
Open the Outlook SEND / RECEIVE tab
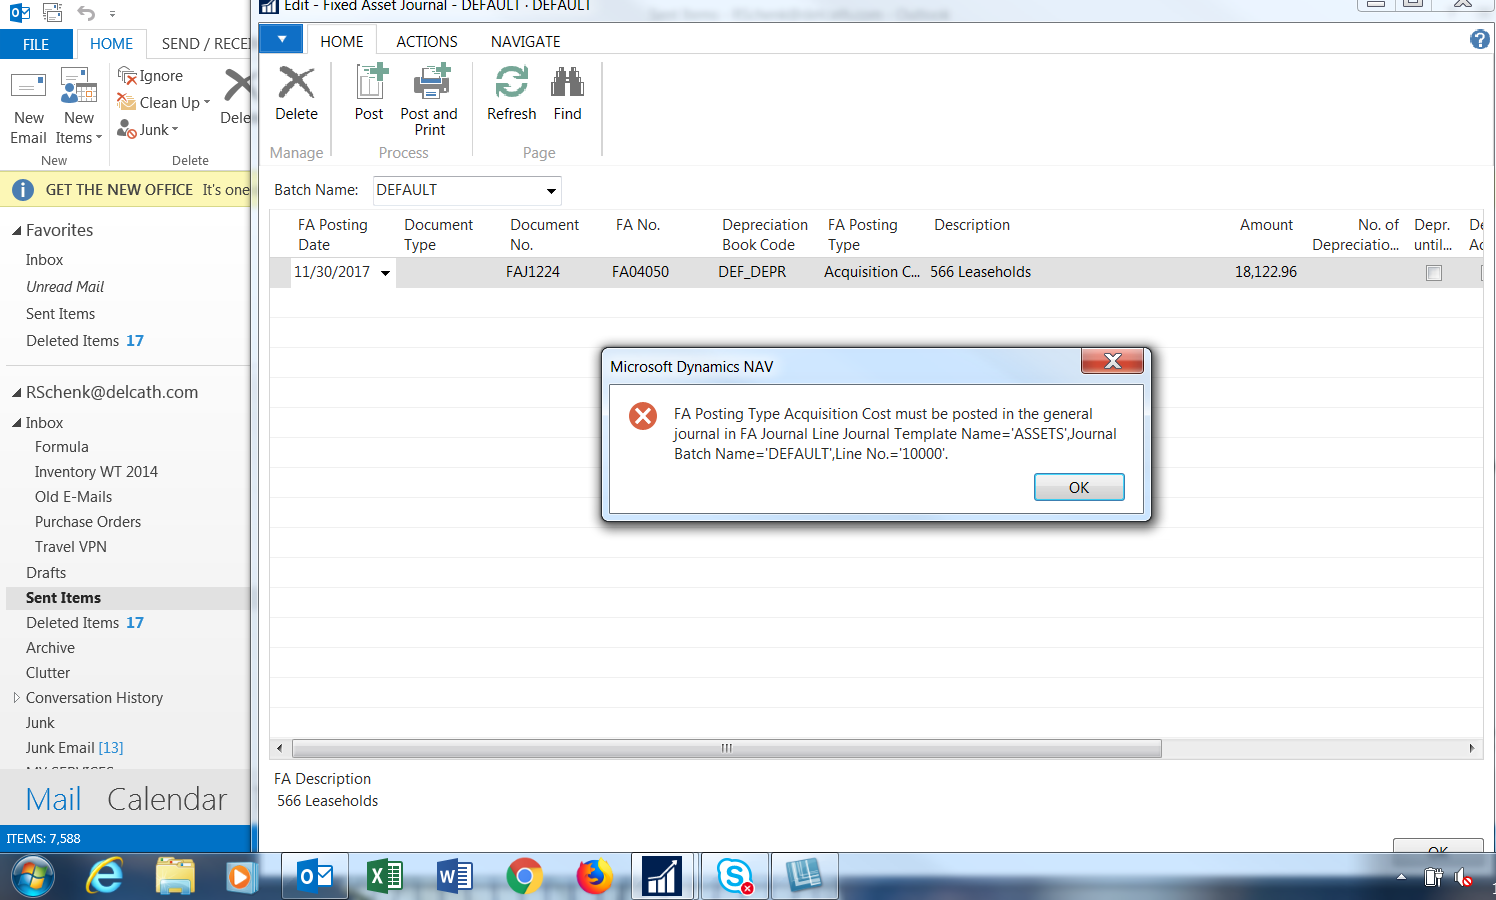pos(206,44)
